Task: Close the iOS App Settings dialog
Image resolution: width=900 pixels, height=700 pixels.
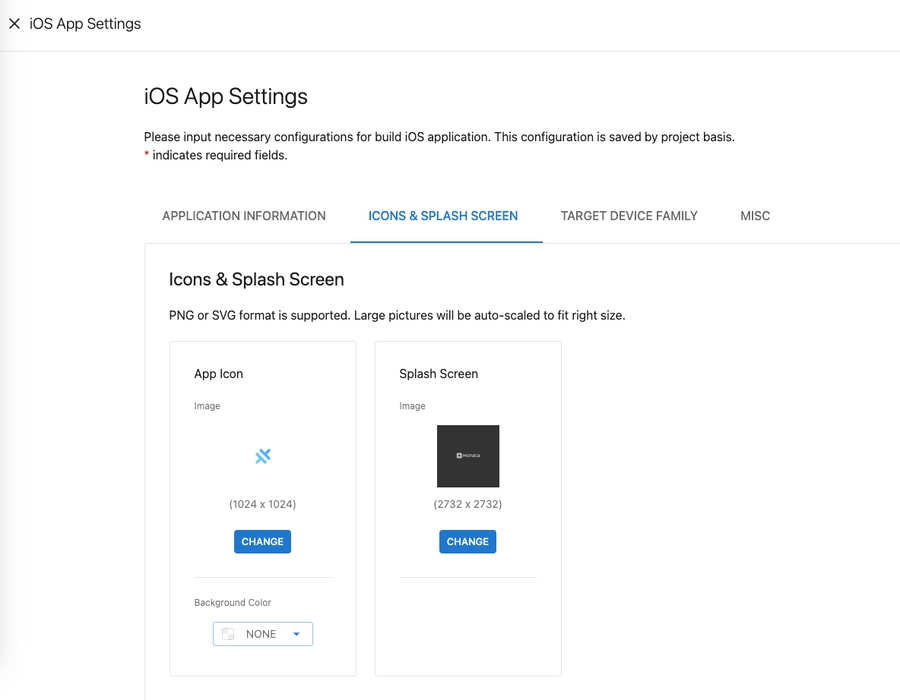Action: (14, 24)
